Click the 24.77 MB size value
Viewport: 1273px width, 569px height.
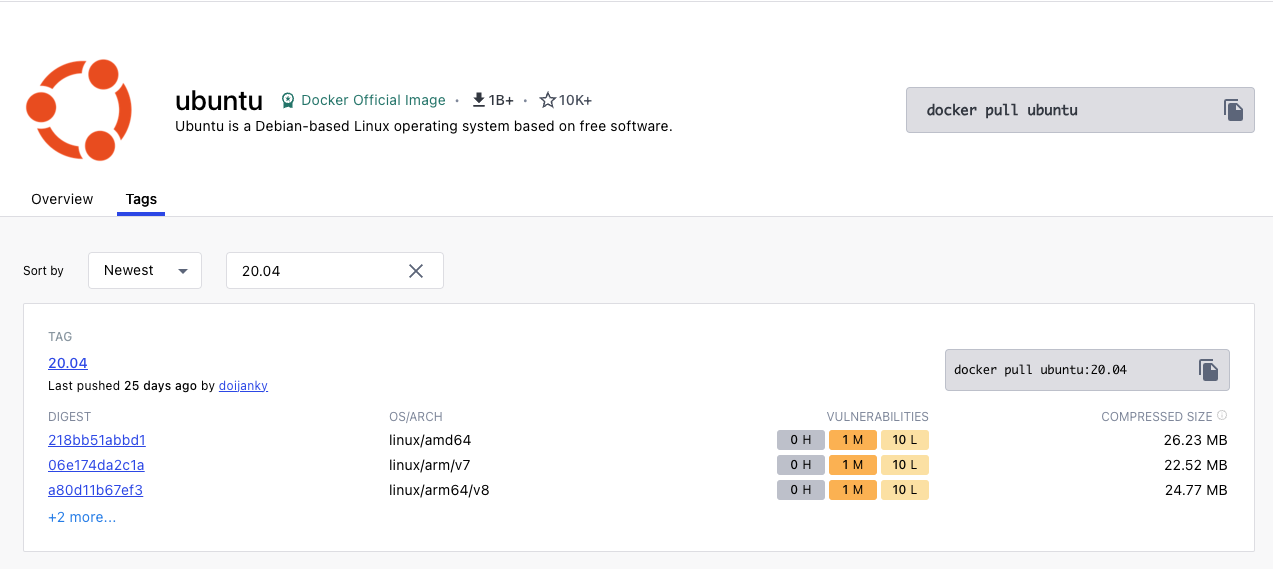coord(1196,490)
